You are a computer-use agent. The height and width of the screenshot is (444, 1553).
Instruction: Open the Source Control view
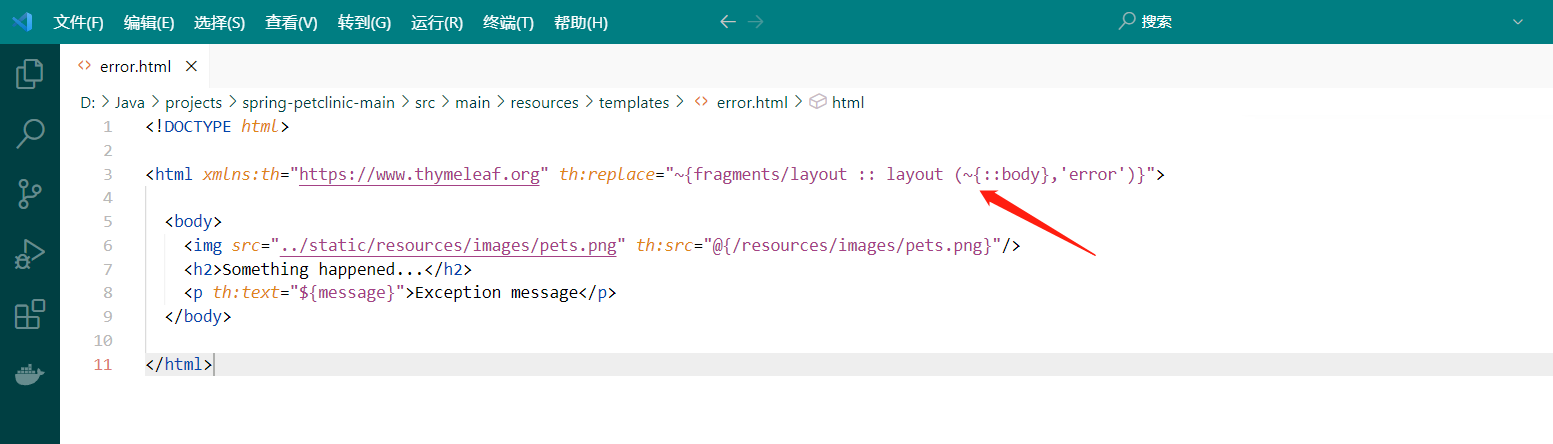pos(30,194)
